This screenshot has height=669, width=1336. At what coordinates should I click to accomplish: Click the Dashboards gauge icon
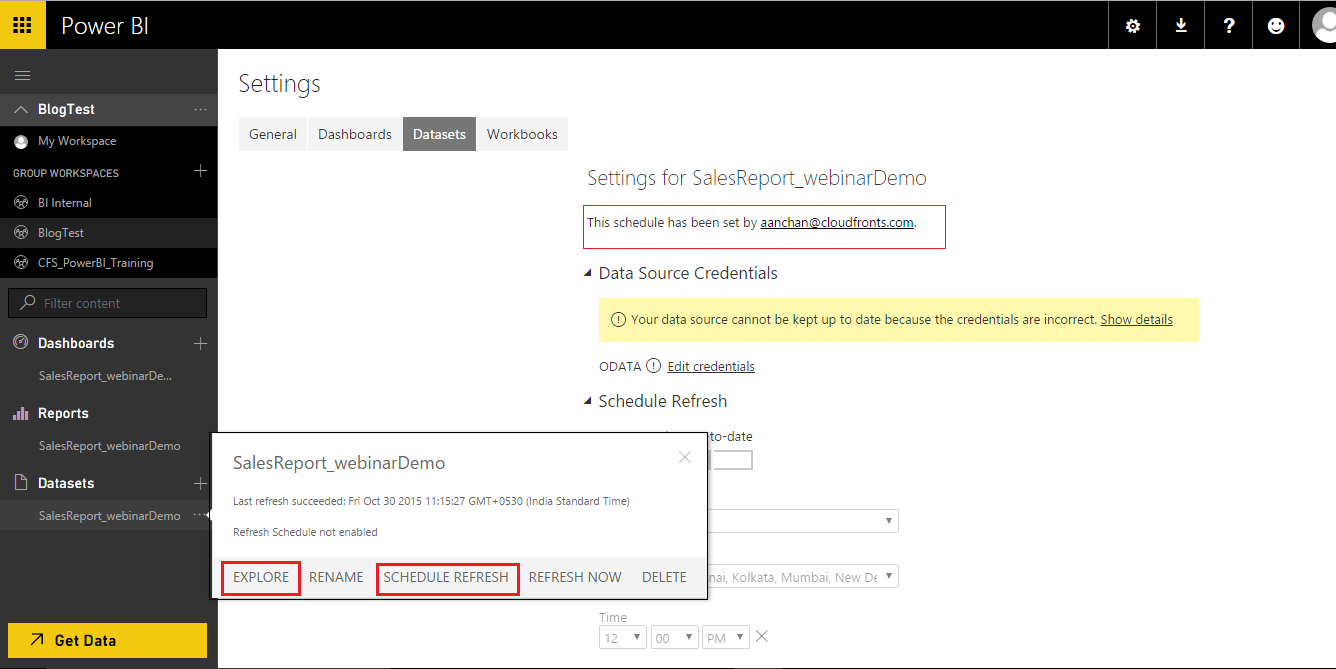coord(20,342)
